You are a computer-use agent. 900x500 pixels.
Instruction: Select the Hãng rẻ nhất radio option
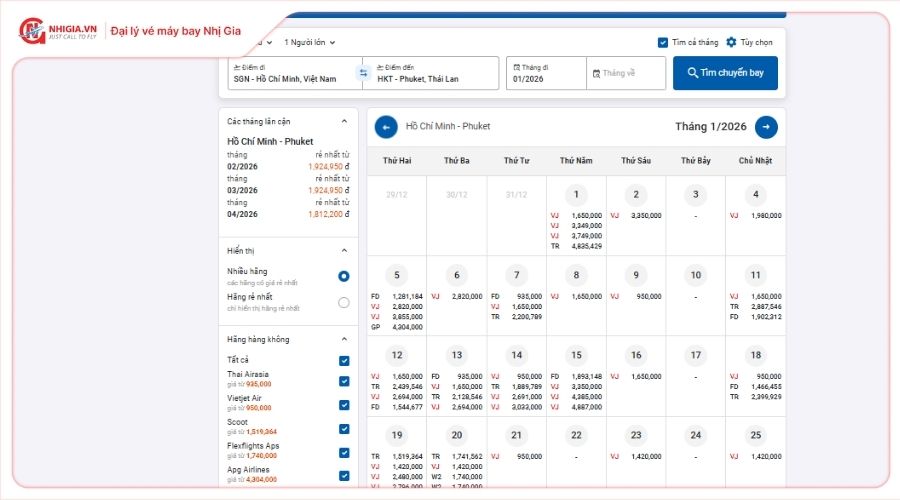point(344,302)
